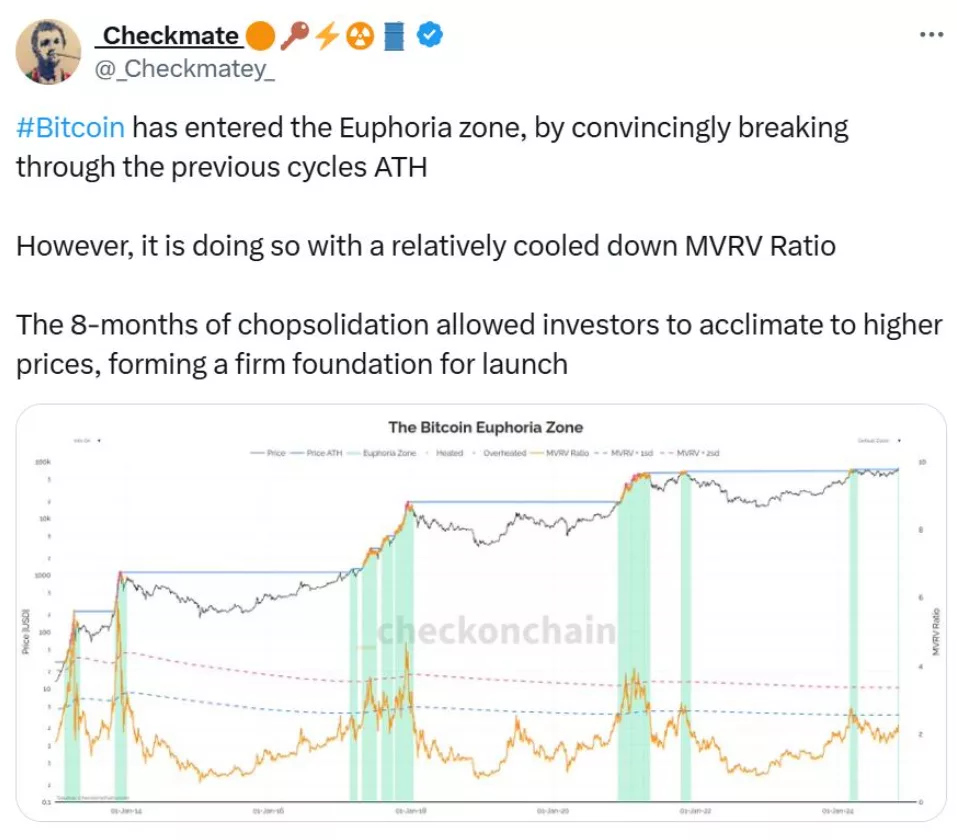The width and height of the screenshot is (957, 840).
Task: Open the Bitcoin Euphoria Zone chart image
Action: coord(481,612)
